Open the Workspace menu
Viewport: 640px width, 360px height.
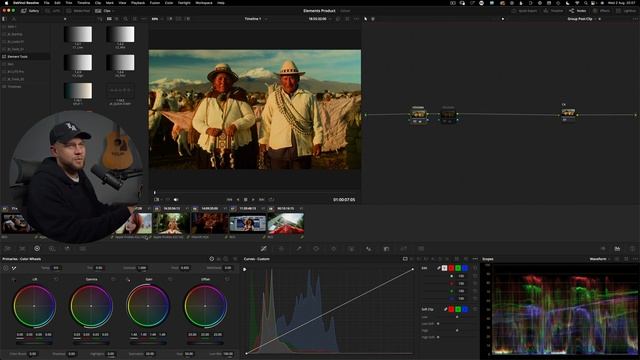(x=204, y=2)
